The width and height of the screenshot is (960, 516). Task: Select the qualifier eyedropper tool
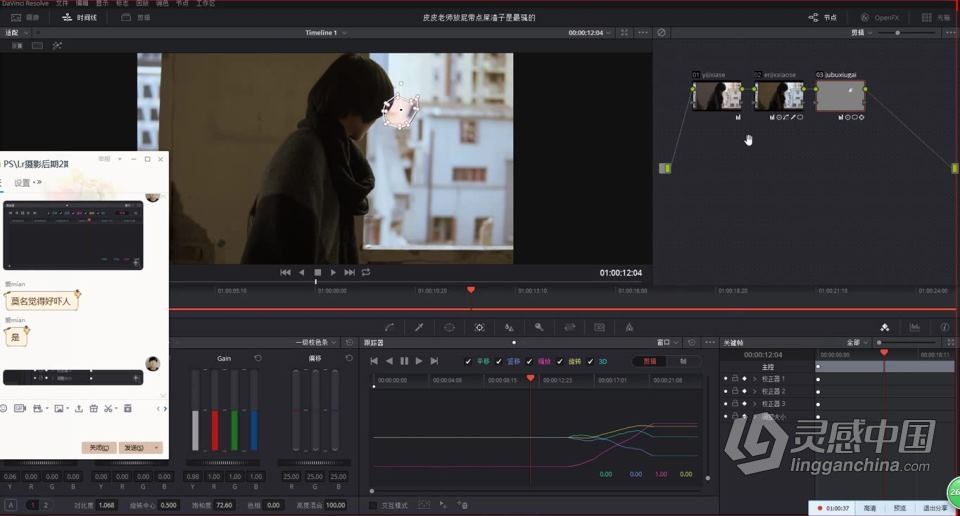tap(419, 327)
